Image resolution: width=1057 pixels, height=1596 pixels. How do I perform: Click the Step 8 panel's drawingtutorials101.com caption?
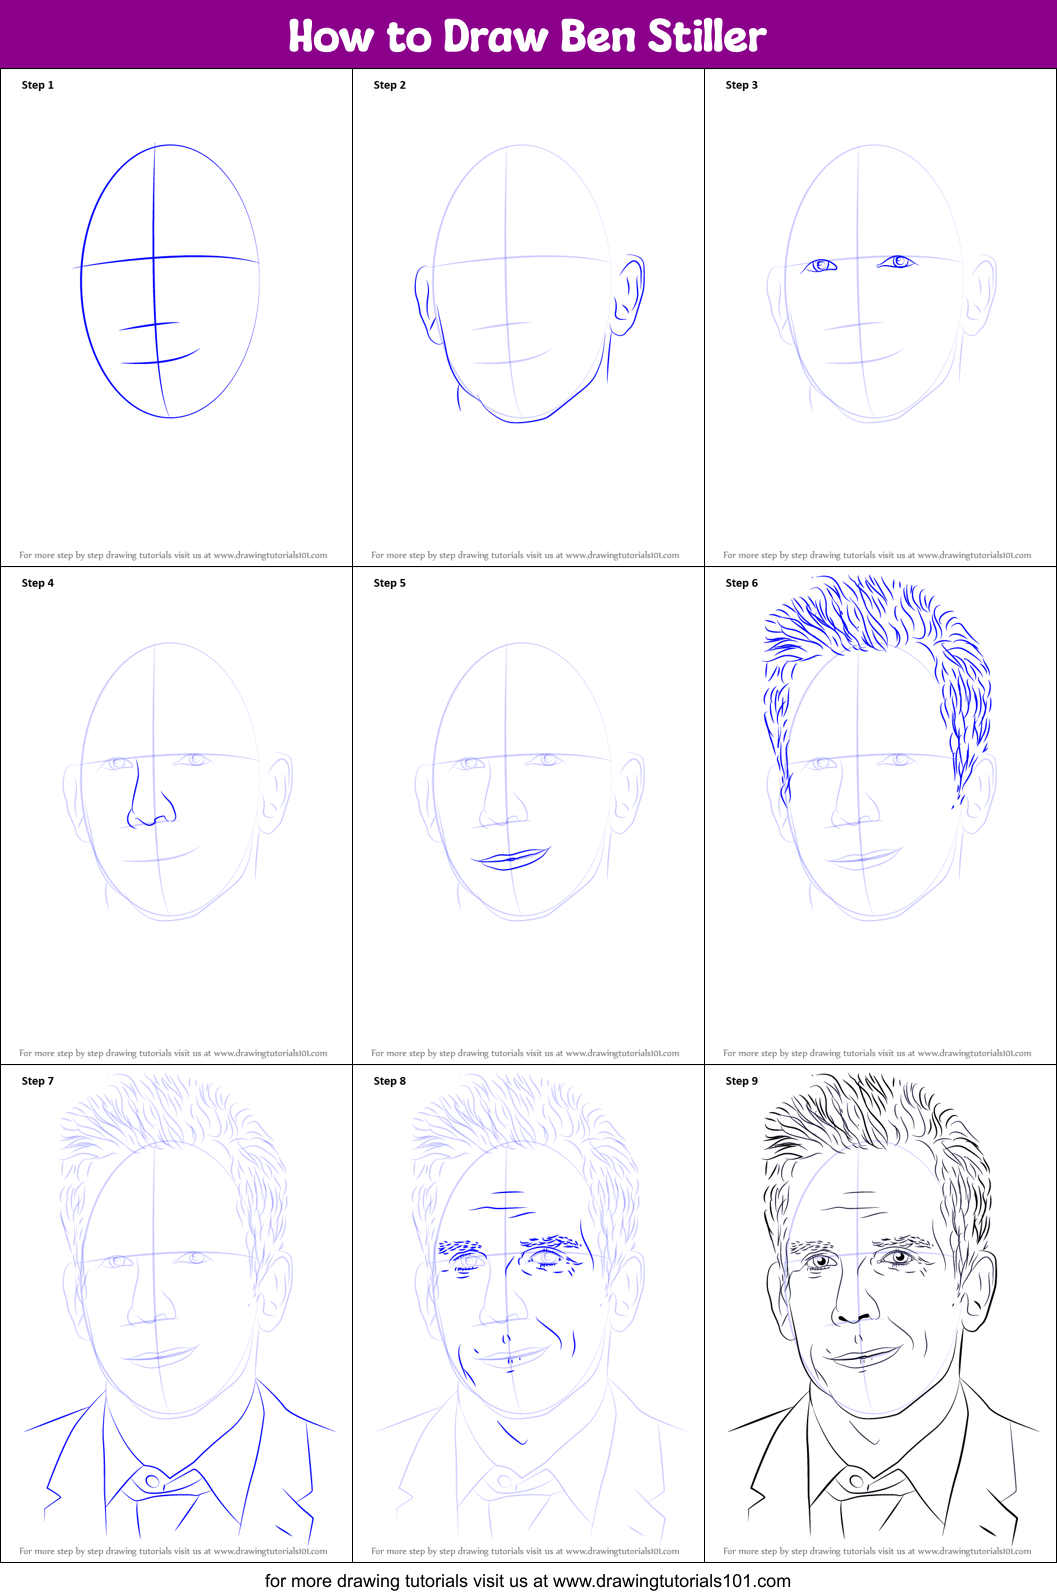[x=525, y=1551]
